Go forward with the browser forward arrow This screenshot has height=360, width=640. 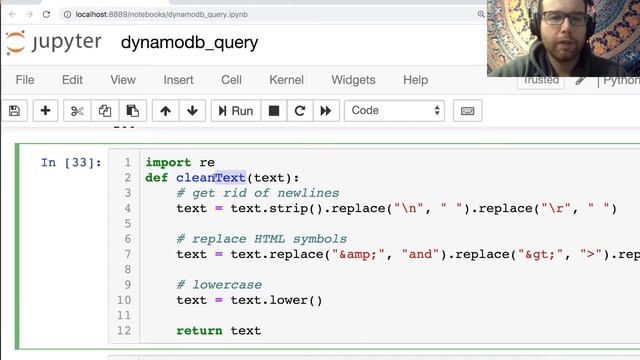[29, 14]
